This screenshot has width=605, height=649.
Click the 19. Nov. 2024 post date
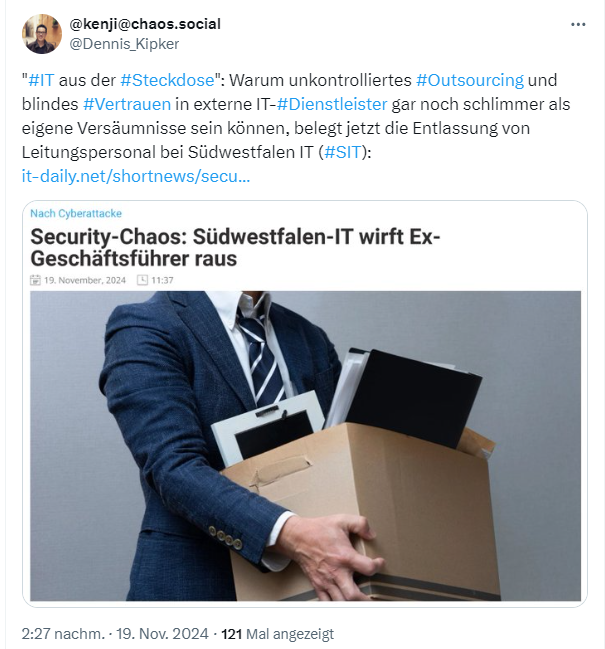point(162,634)
